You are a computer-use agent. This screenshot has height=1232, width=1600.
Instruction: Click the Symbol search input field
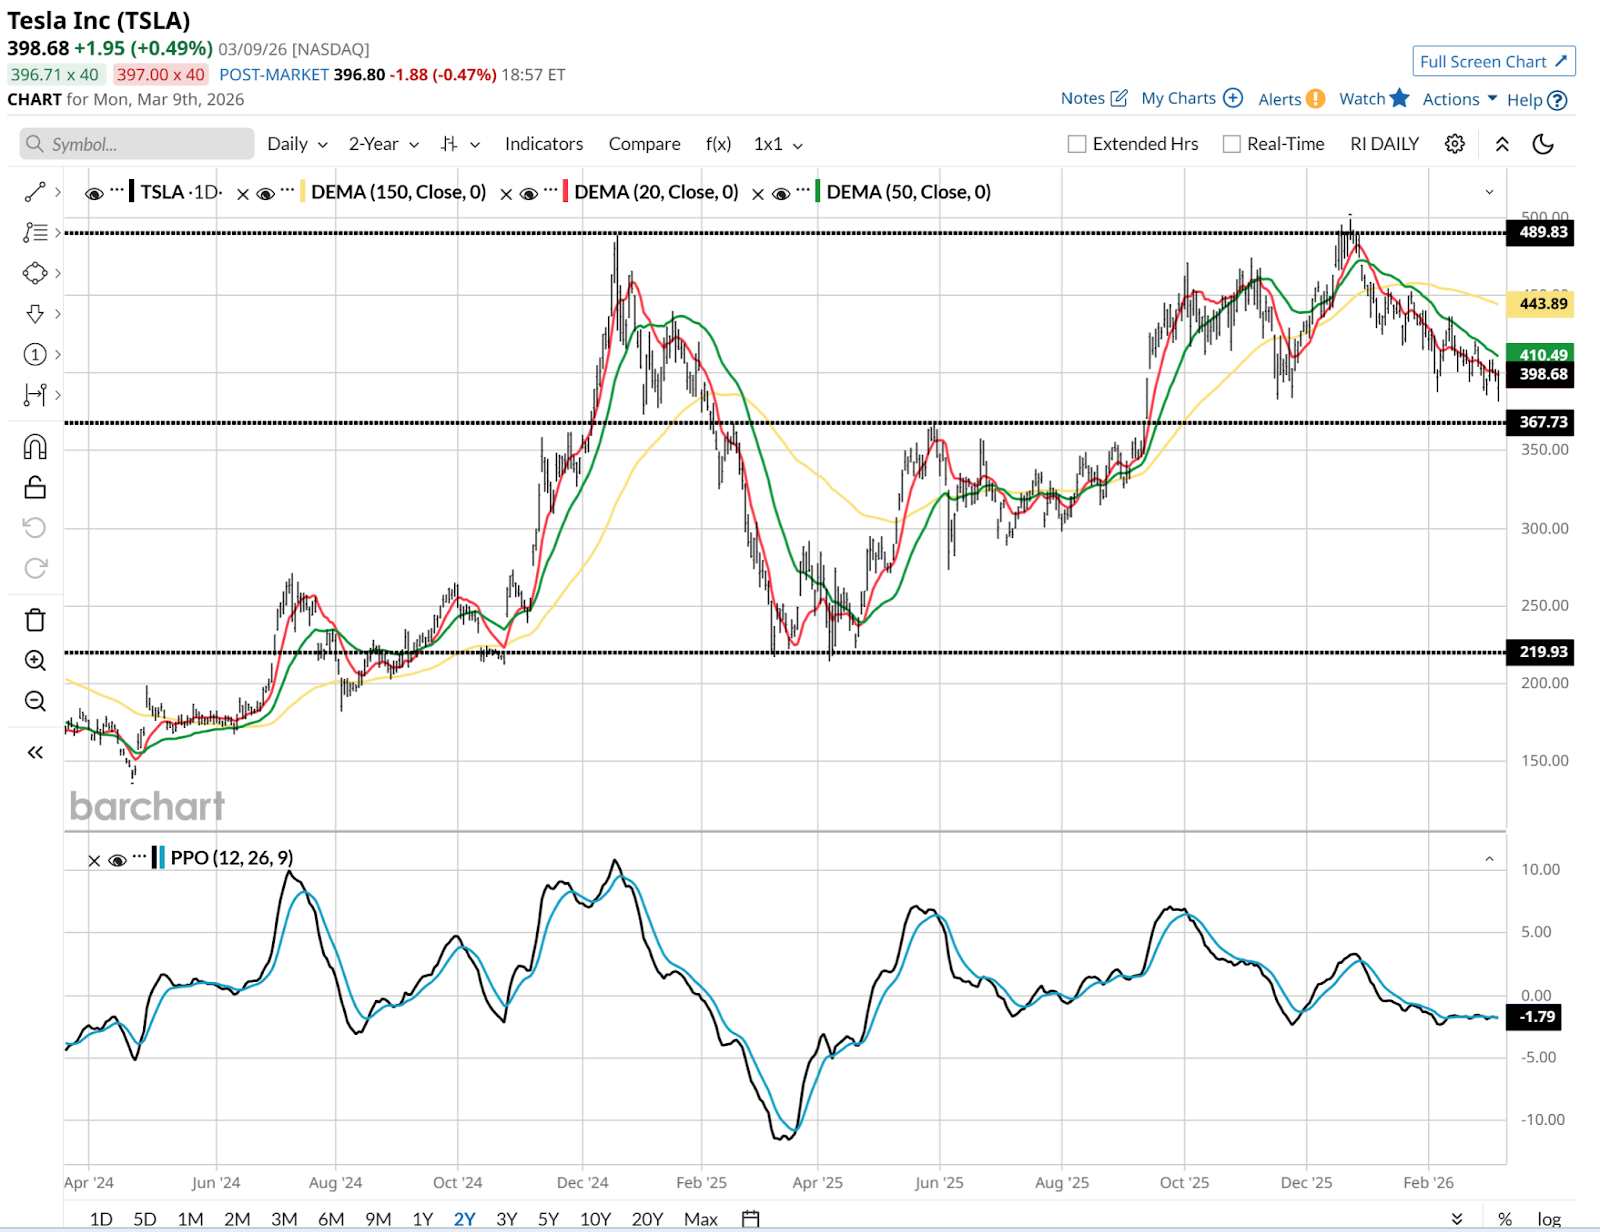pyautogui.click(x=137, y=144)
